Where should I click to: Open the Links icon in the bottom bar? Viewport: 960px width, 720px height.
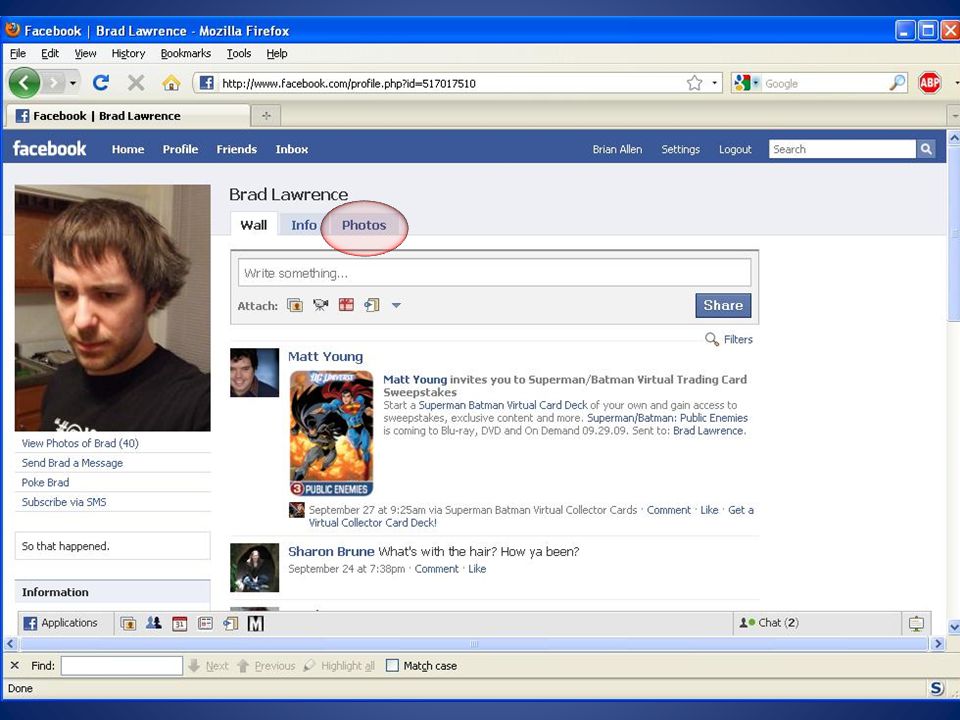click(x=230, y=623)
